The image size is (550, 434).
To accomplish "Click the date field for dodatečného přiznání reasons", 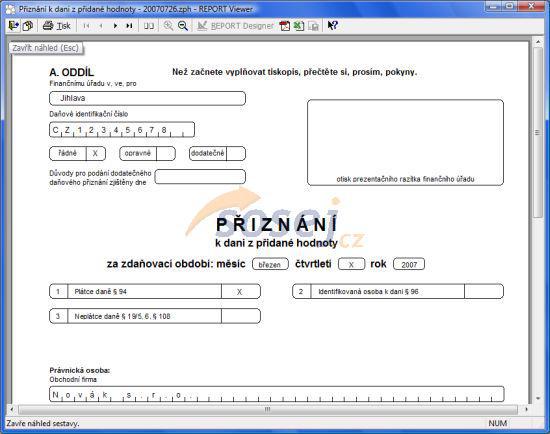I will [200, 177].
